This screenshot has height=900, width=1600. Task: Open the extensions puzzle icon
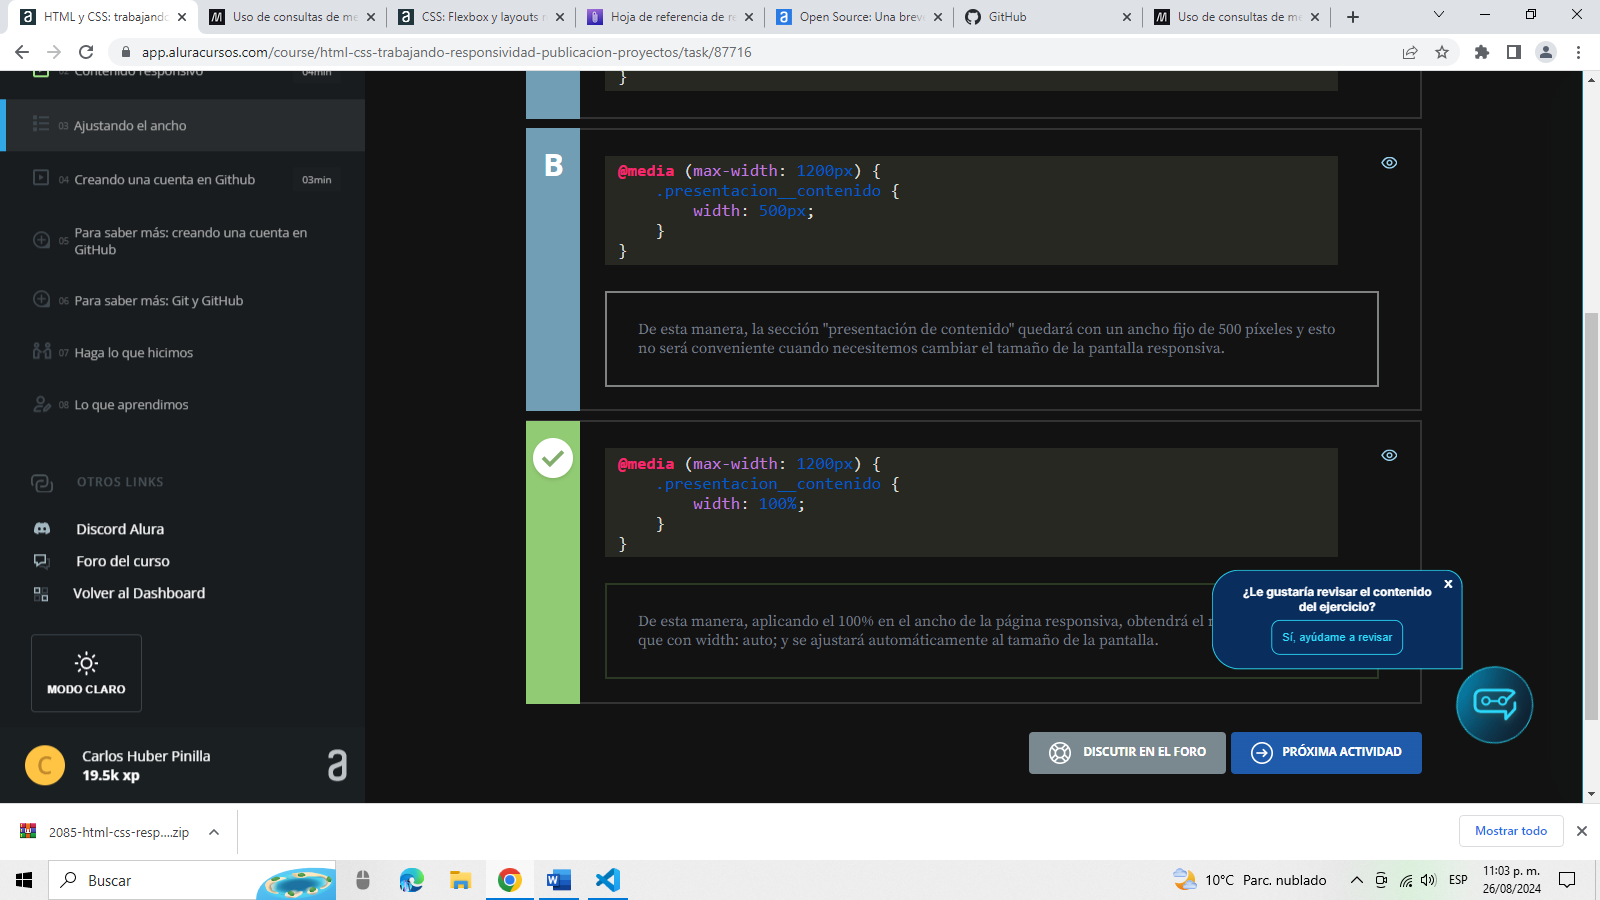tap(1482, 52)
